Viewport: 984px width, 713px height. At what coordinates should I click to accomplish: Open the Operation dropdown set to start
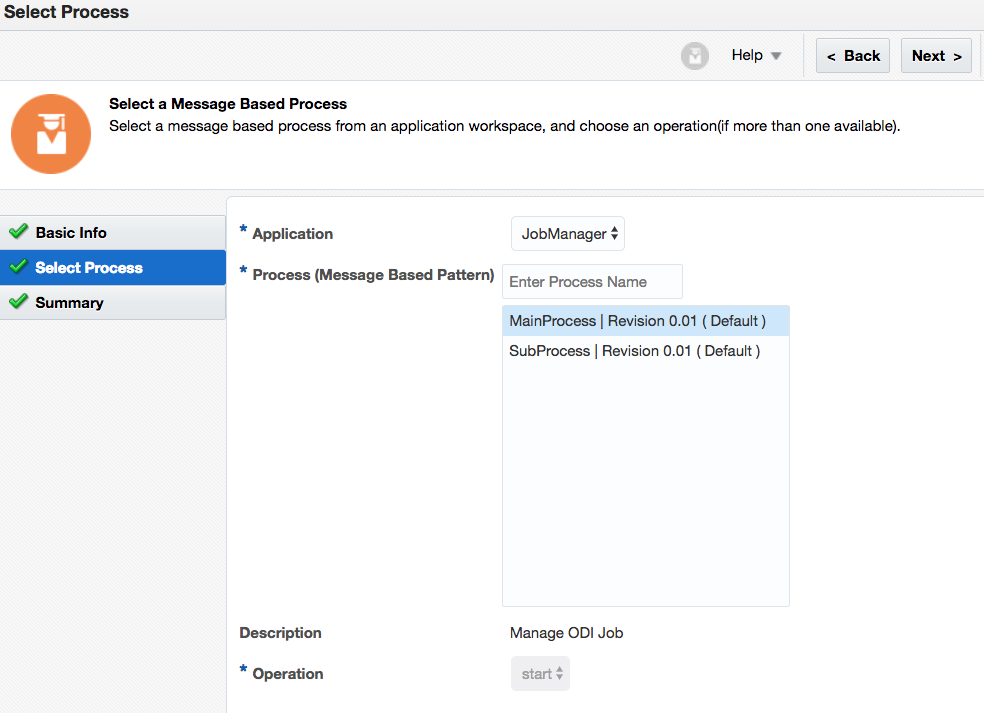[x=540, y=674]
